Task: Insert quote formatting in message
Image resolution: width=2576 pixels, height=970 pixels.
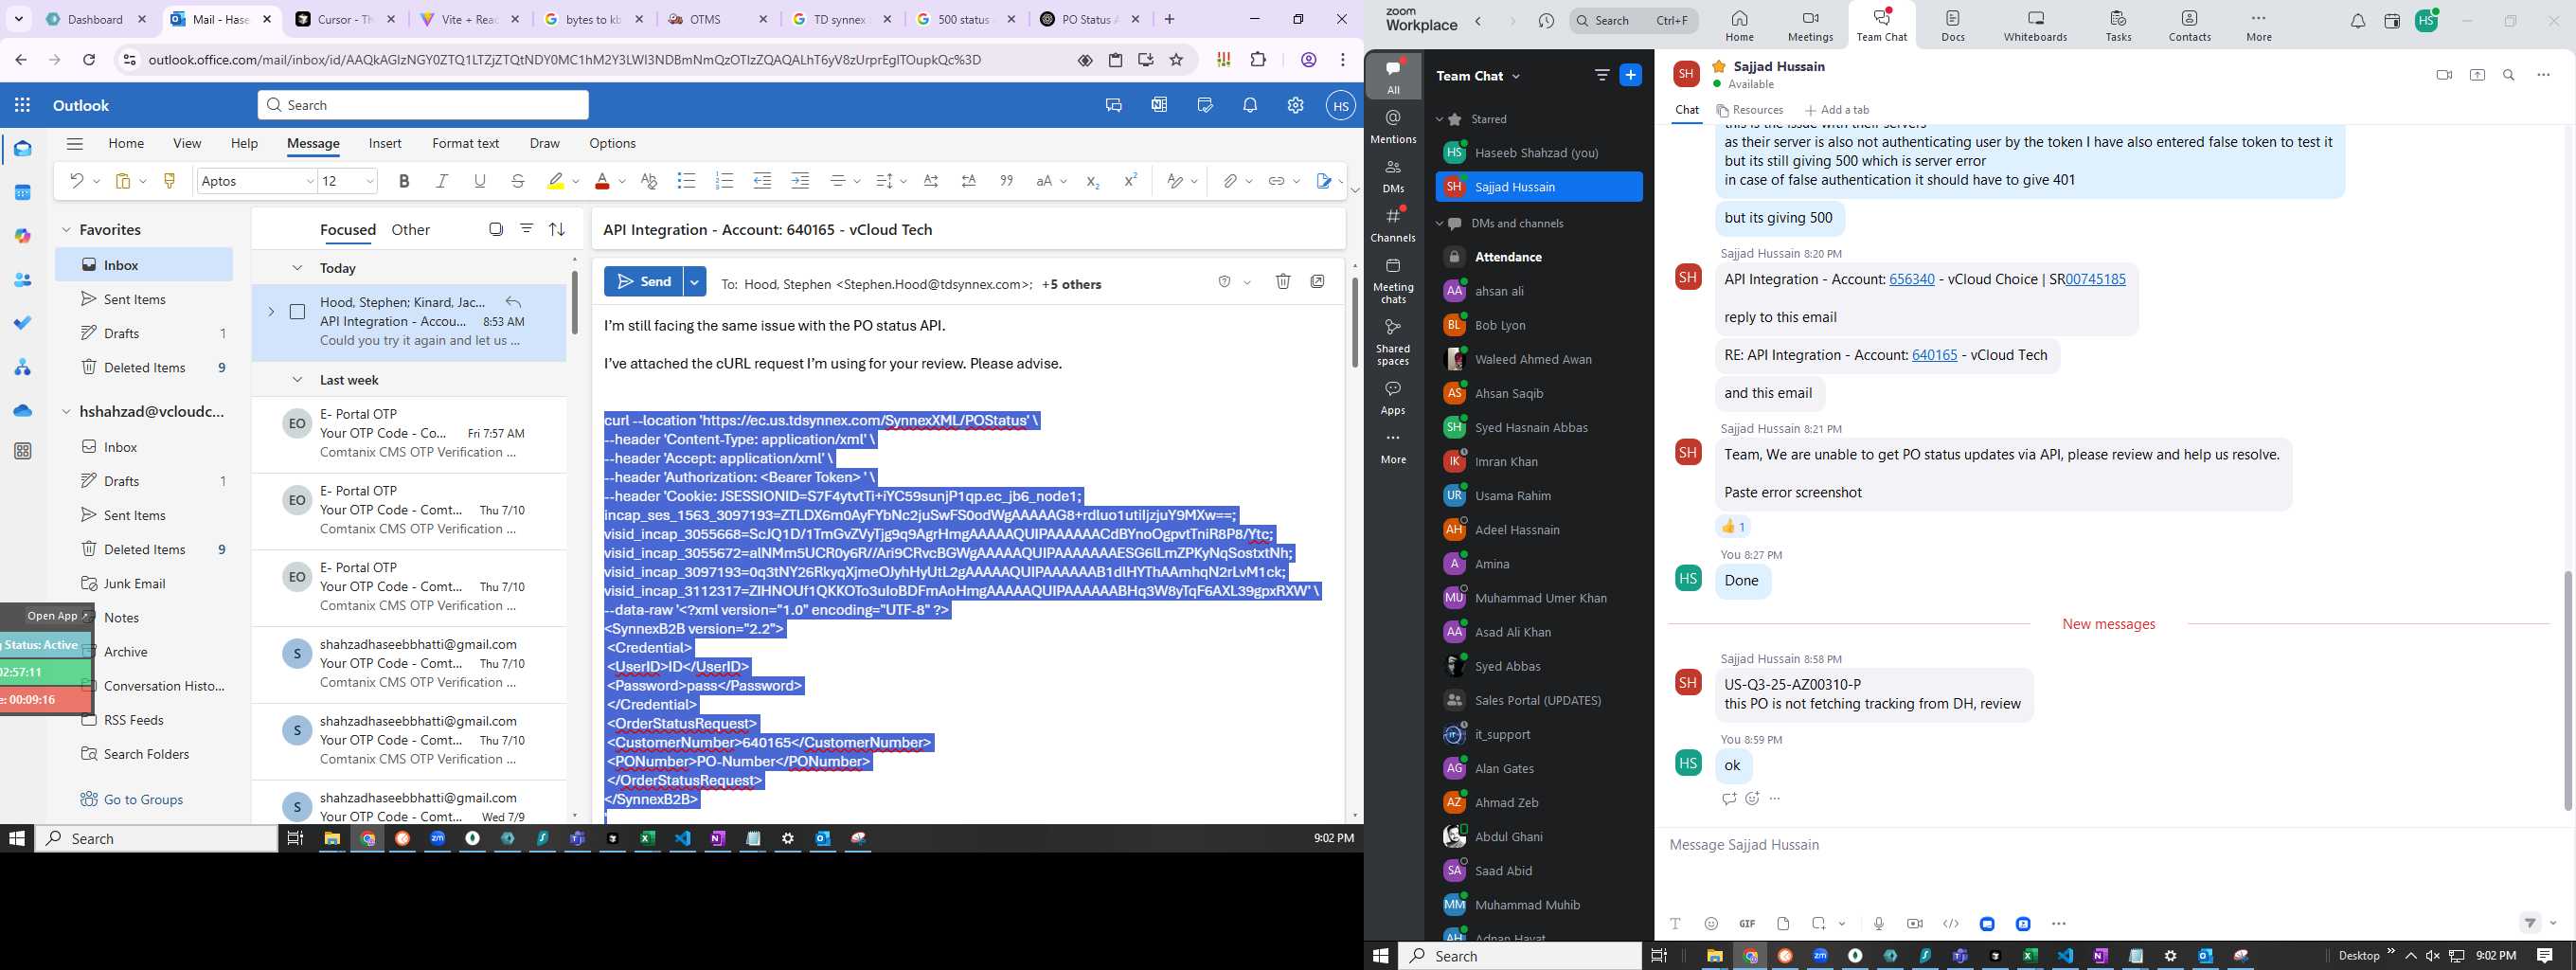Action: tap(1006, 181)
